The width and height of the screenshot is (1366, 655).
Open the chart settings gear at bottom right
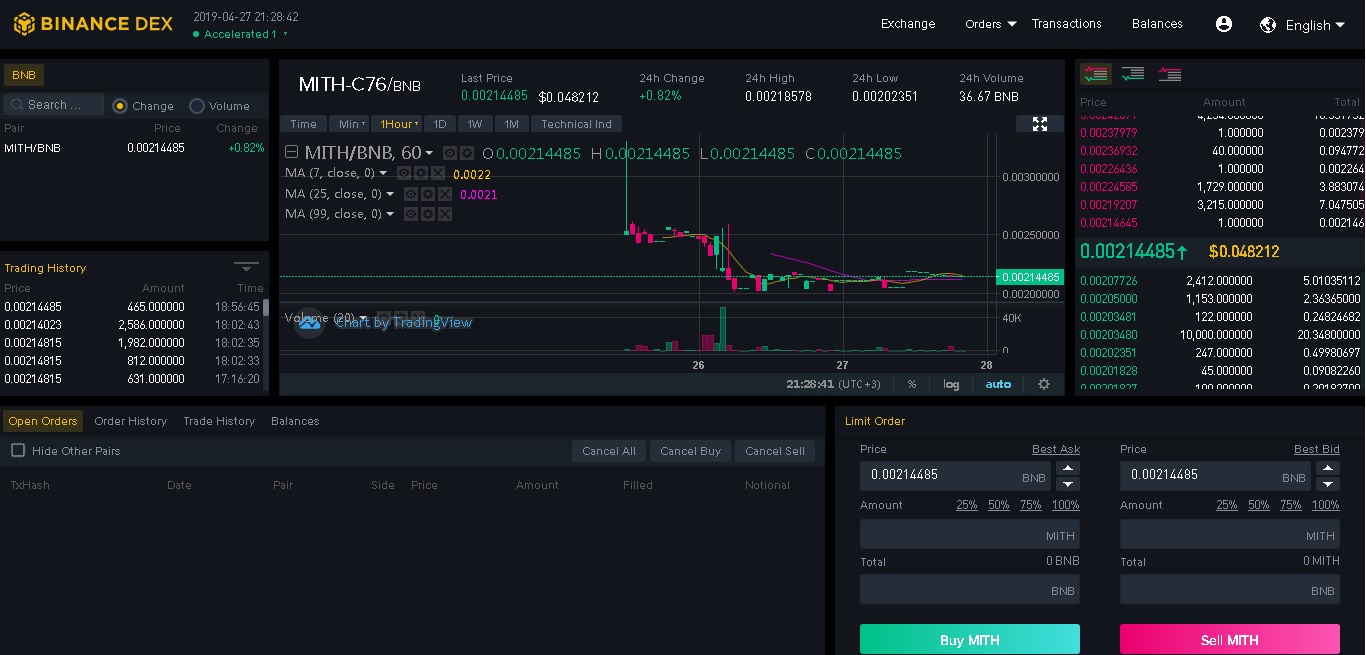pos(1043,383)
